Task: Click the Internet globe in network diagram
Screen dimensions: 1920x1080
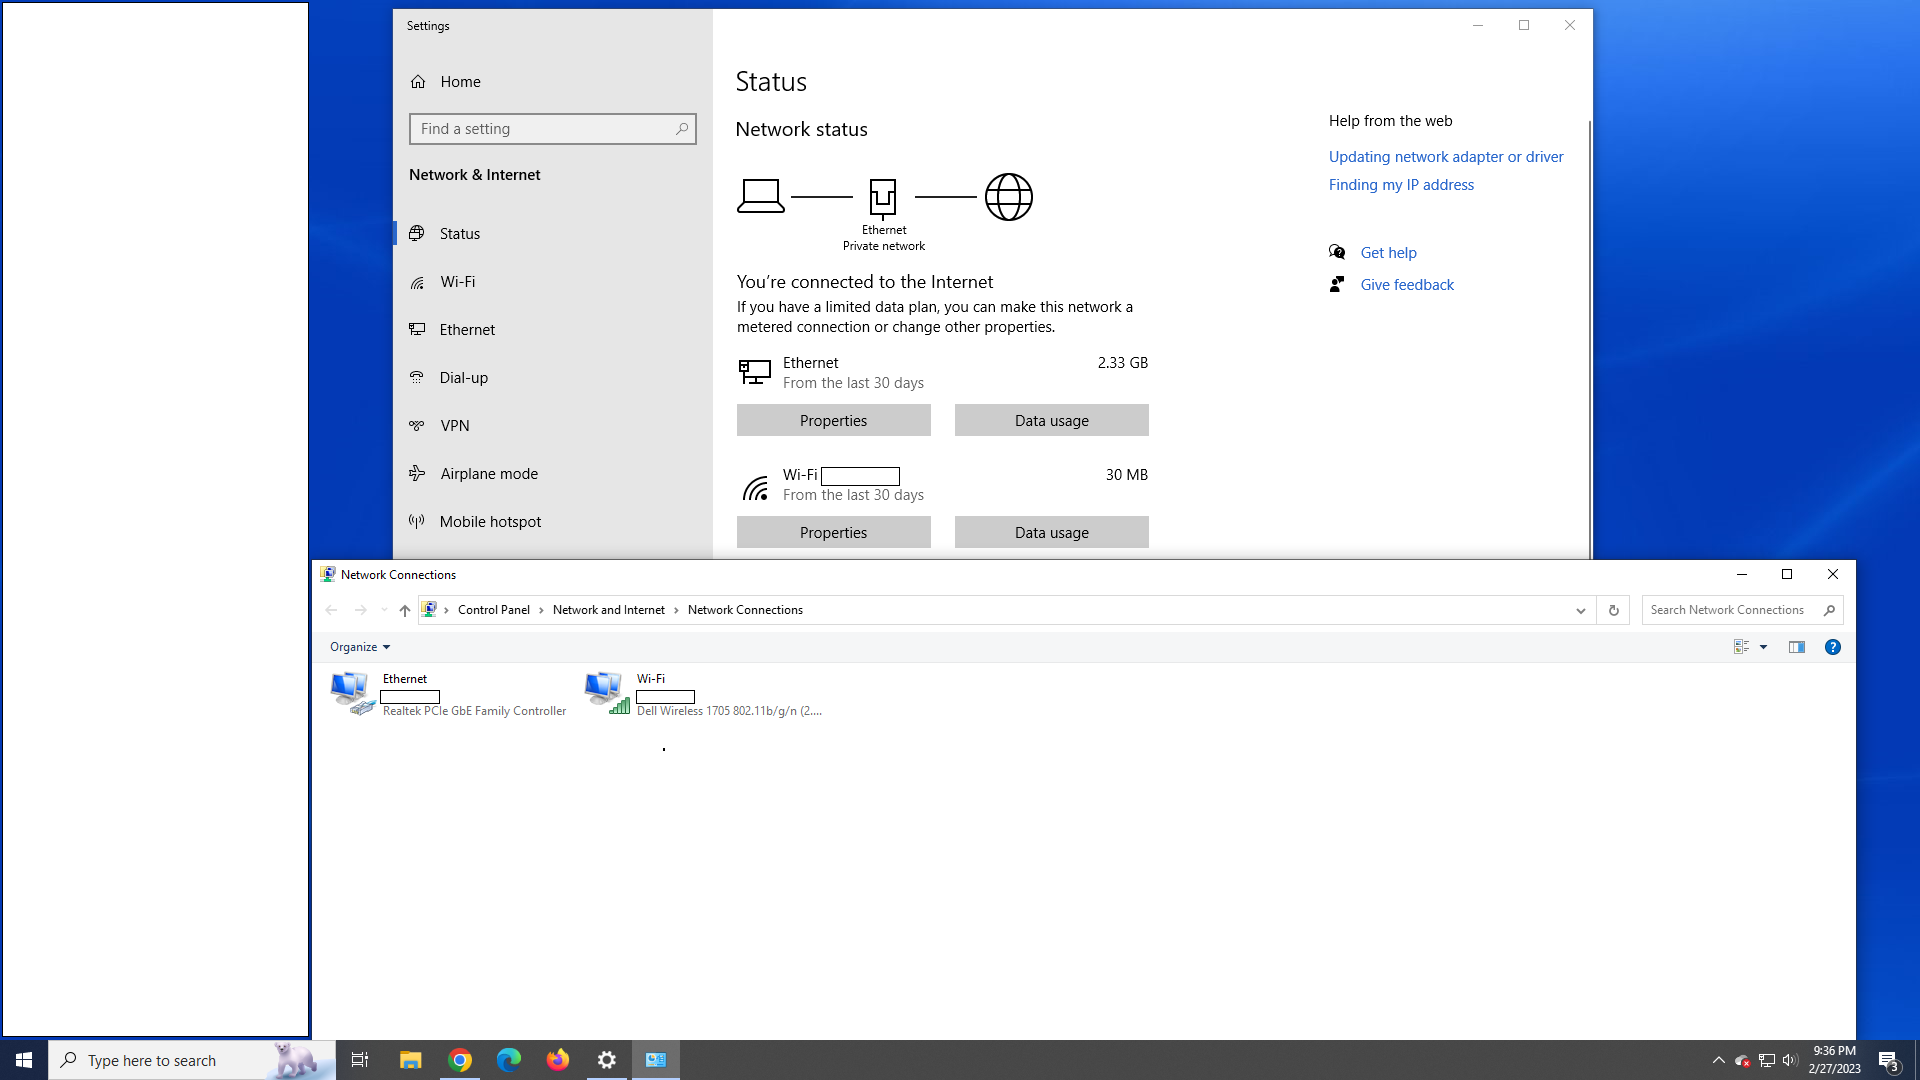Action: click(x=1009, y=197)
